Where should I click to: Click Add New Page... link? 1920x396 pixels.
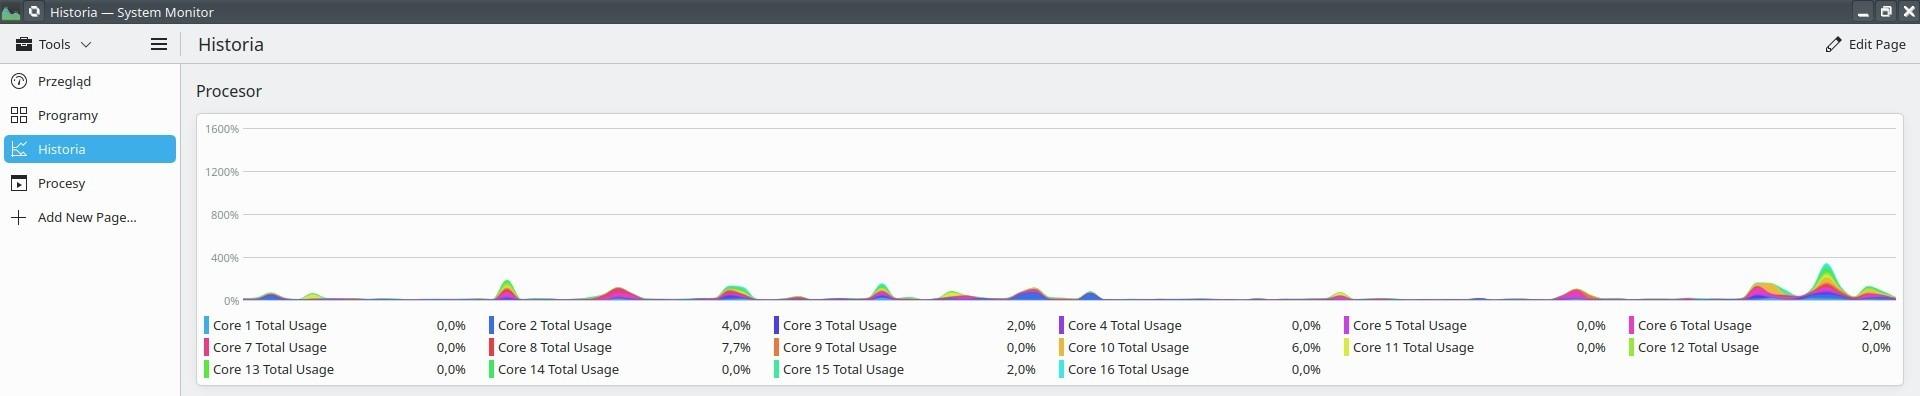pos(87,217)
